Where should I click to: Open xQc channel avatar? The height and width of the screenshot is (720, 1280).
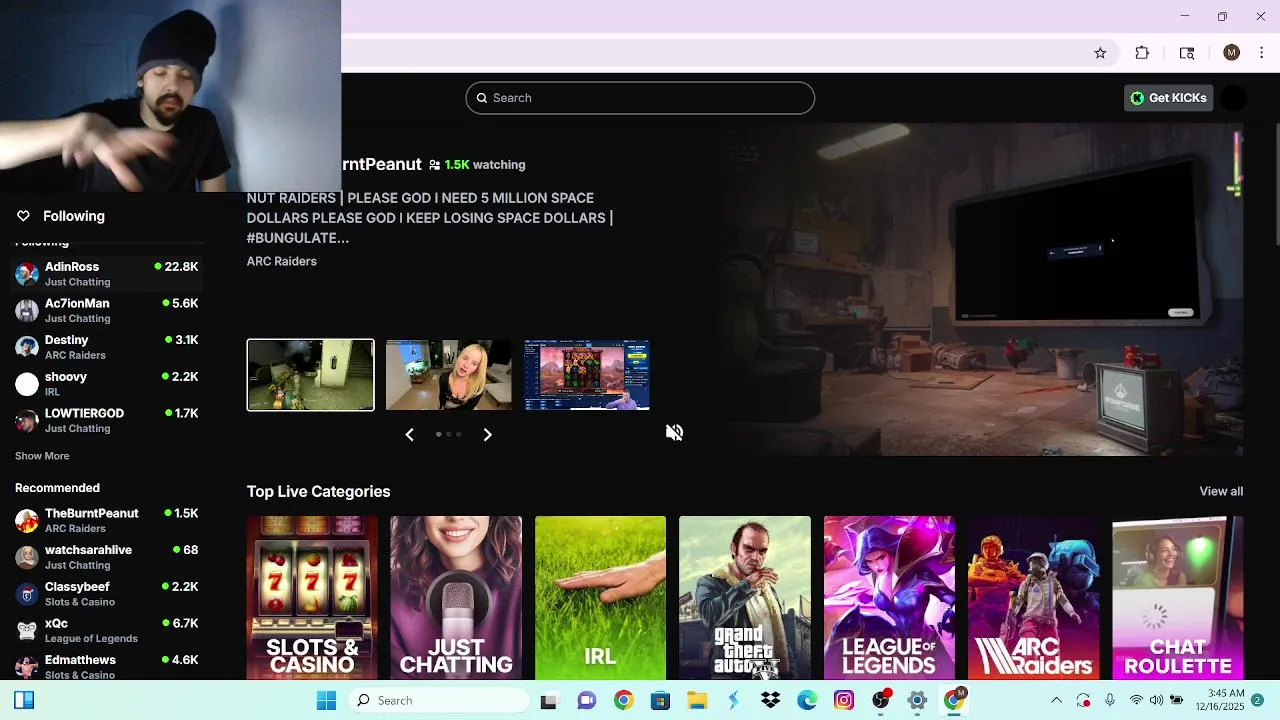coord(27,630)
